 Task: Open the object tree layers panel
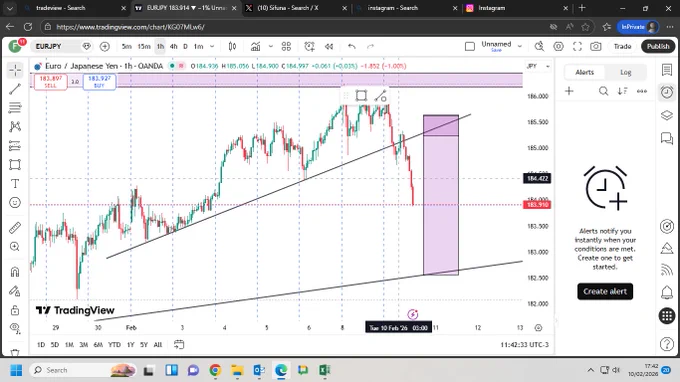click(x=667, y=115)
